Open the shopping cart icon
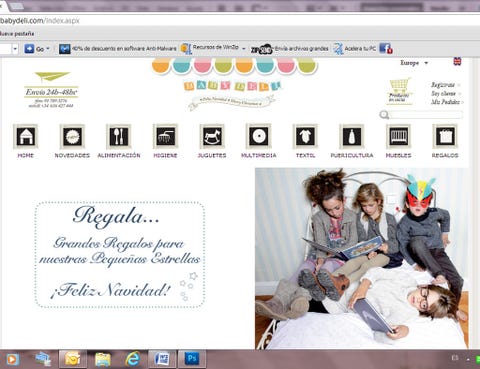480x369 pixels. [399, 91]
